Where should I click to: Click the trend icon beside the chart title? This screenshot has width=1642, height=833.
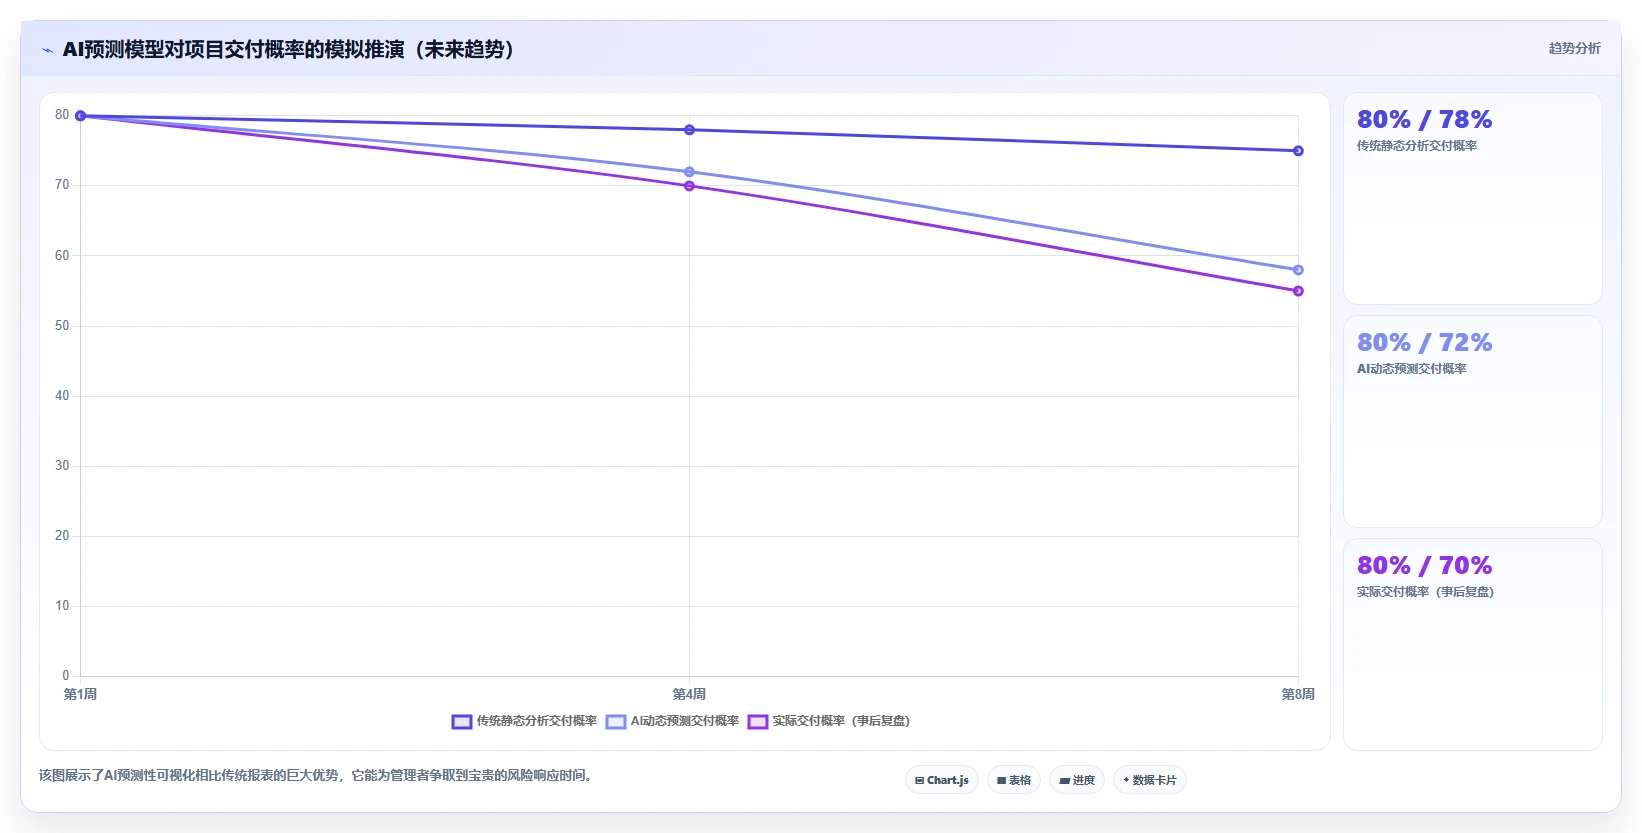coord(47,50)
